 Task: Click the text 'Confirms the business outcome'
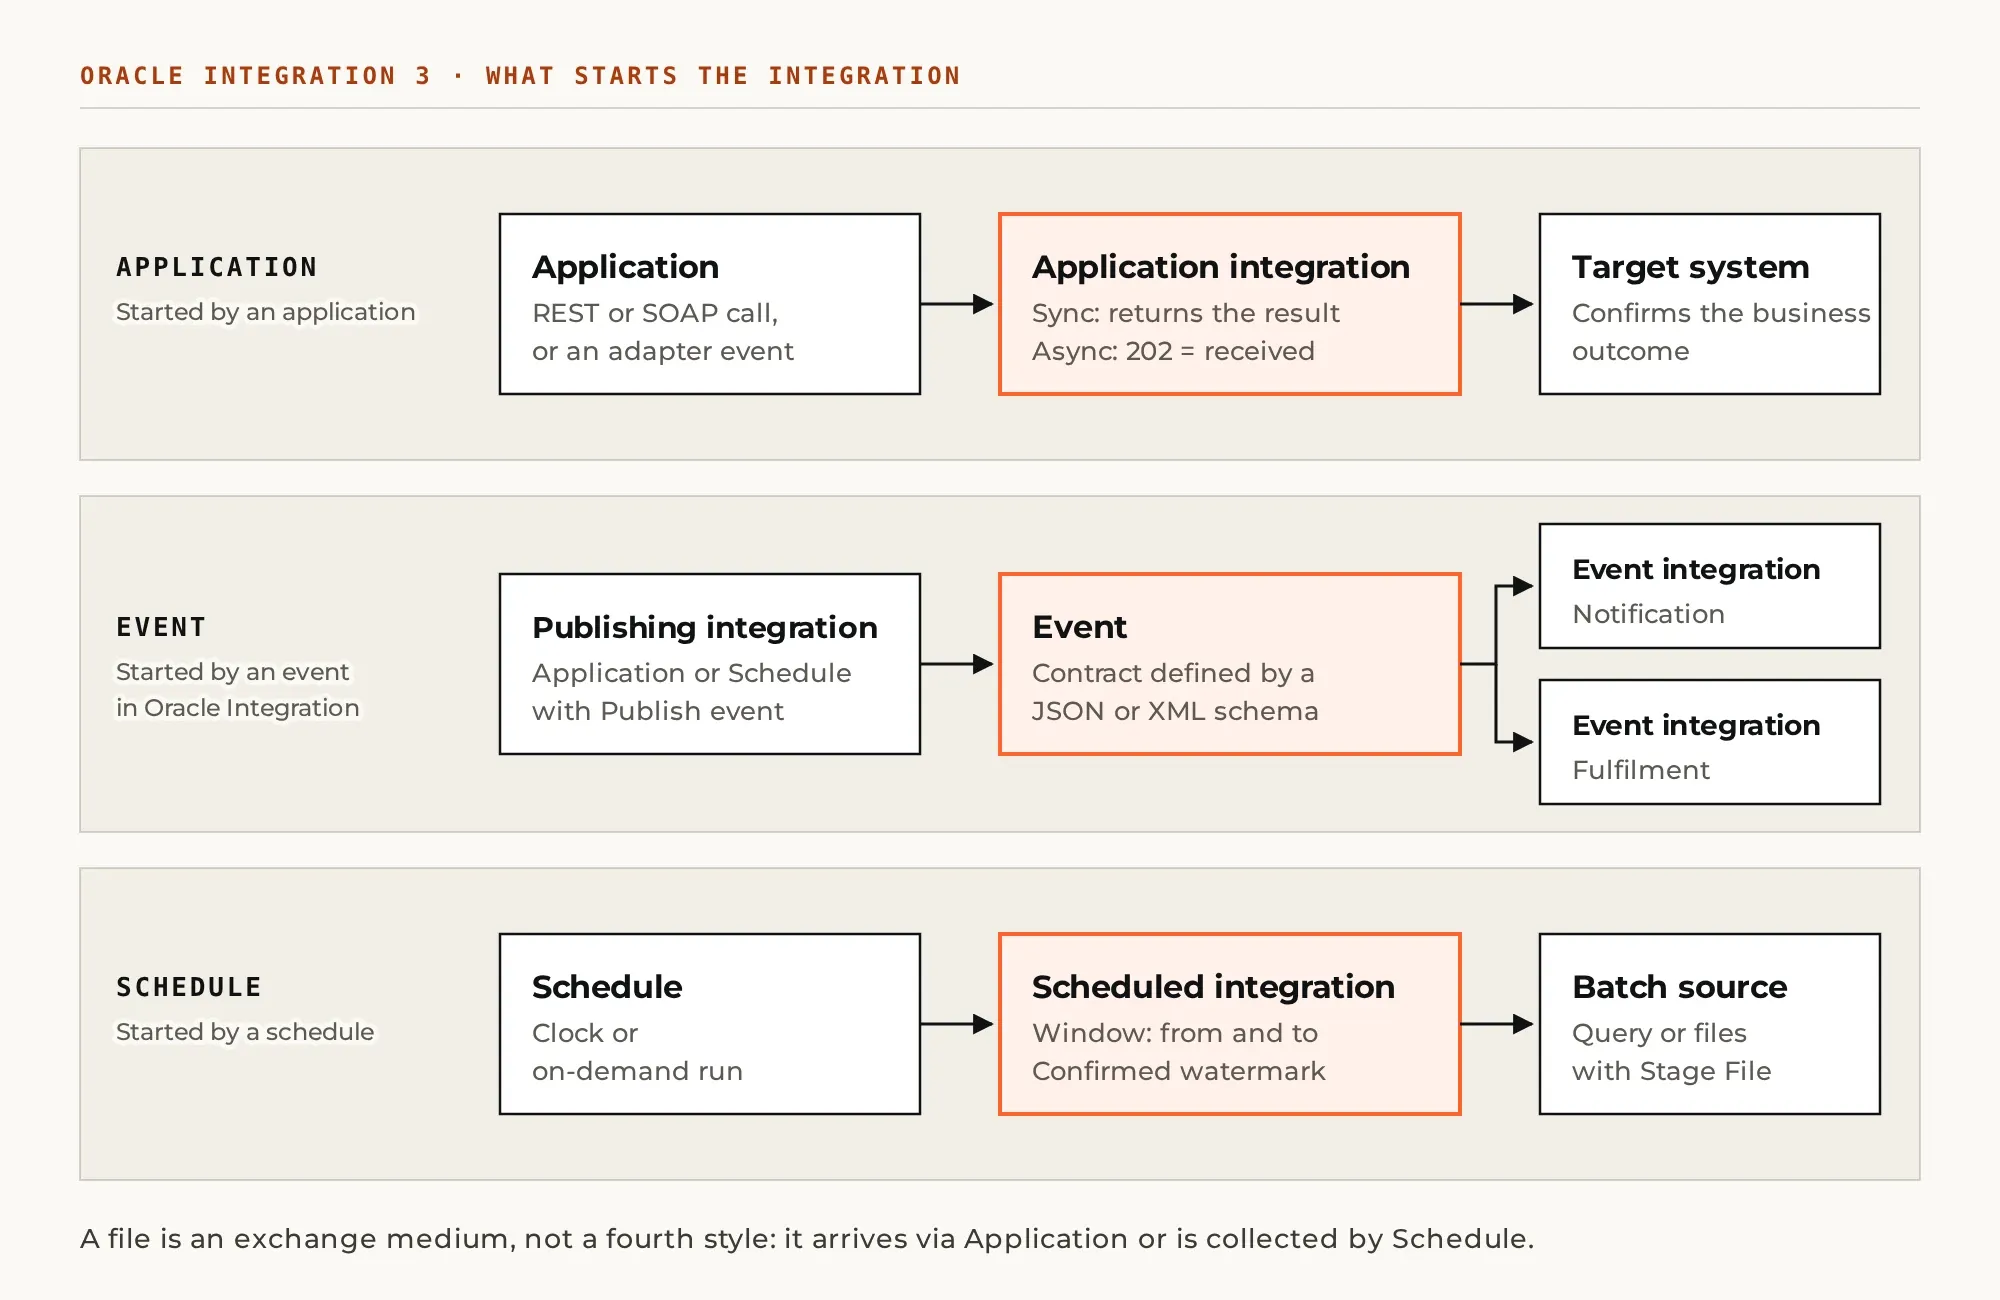click(1721, 332)
